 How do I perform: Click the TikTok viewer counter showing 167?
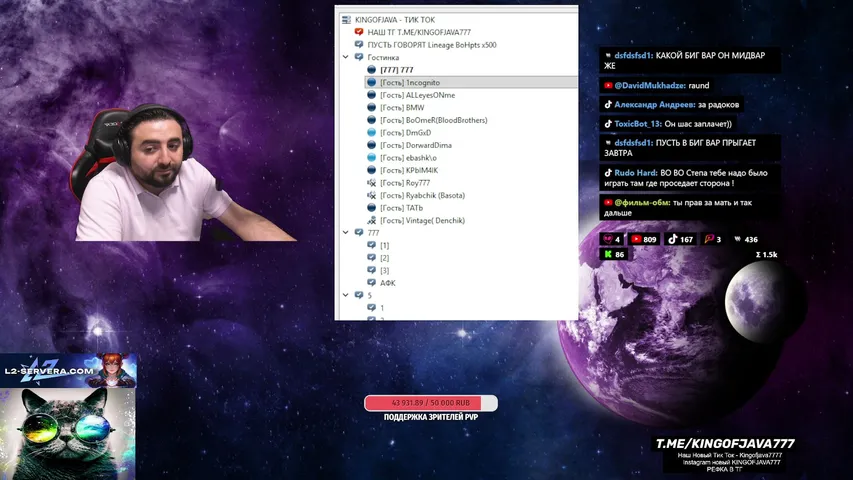[x=680, y=239]
